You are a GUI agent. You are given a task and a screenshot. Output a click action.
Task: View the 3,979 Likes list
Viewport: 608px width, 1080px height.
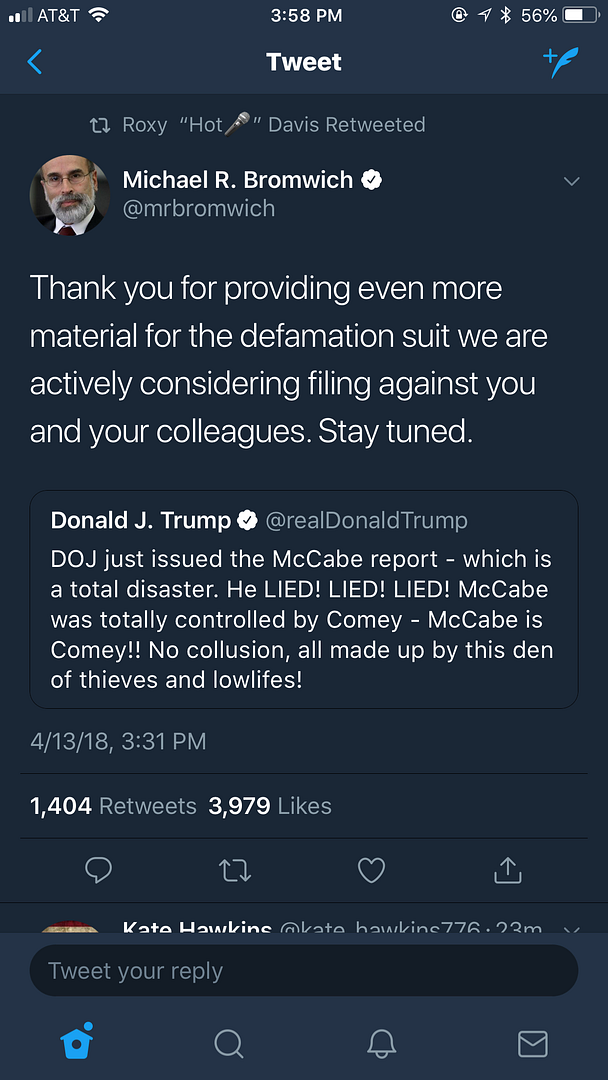point(270,806)
